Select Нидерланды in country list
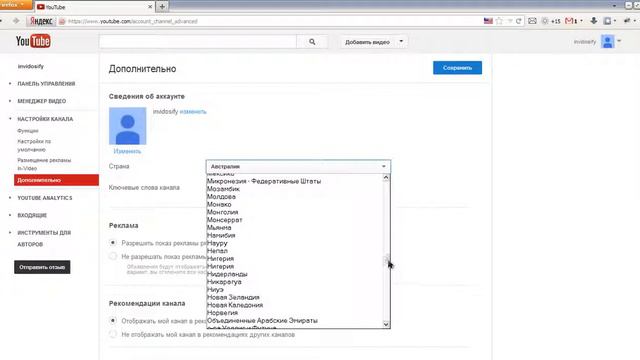 click(296, 274)
